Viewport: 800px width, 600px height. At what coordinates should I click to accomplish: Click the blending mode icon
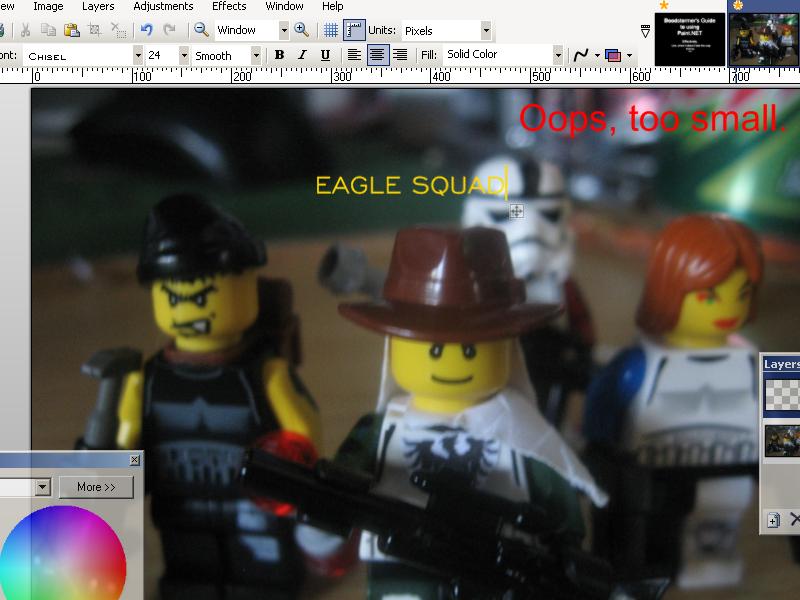tap(613, 55)
